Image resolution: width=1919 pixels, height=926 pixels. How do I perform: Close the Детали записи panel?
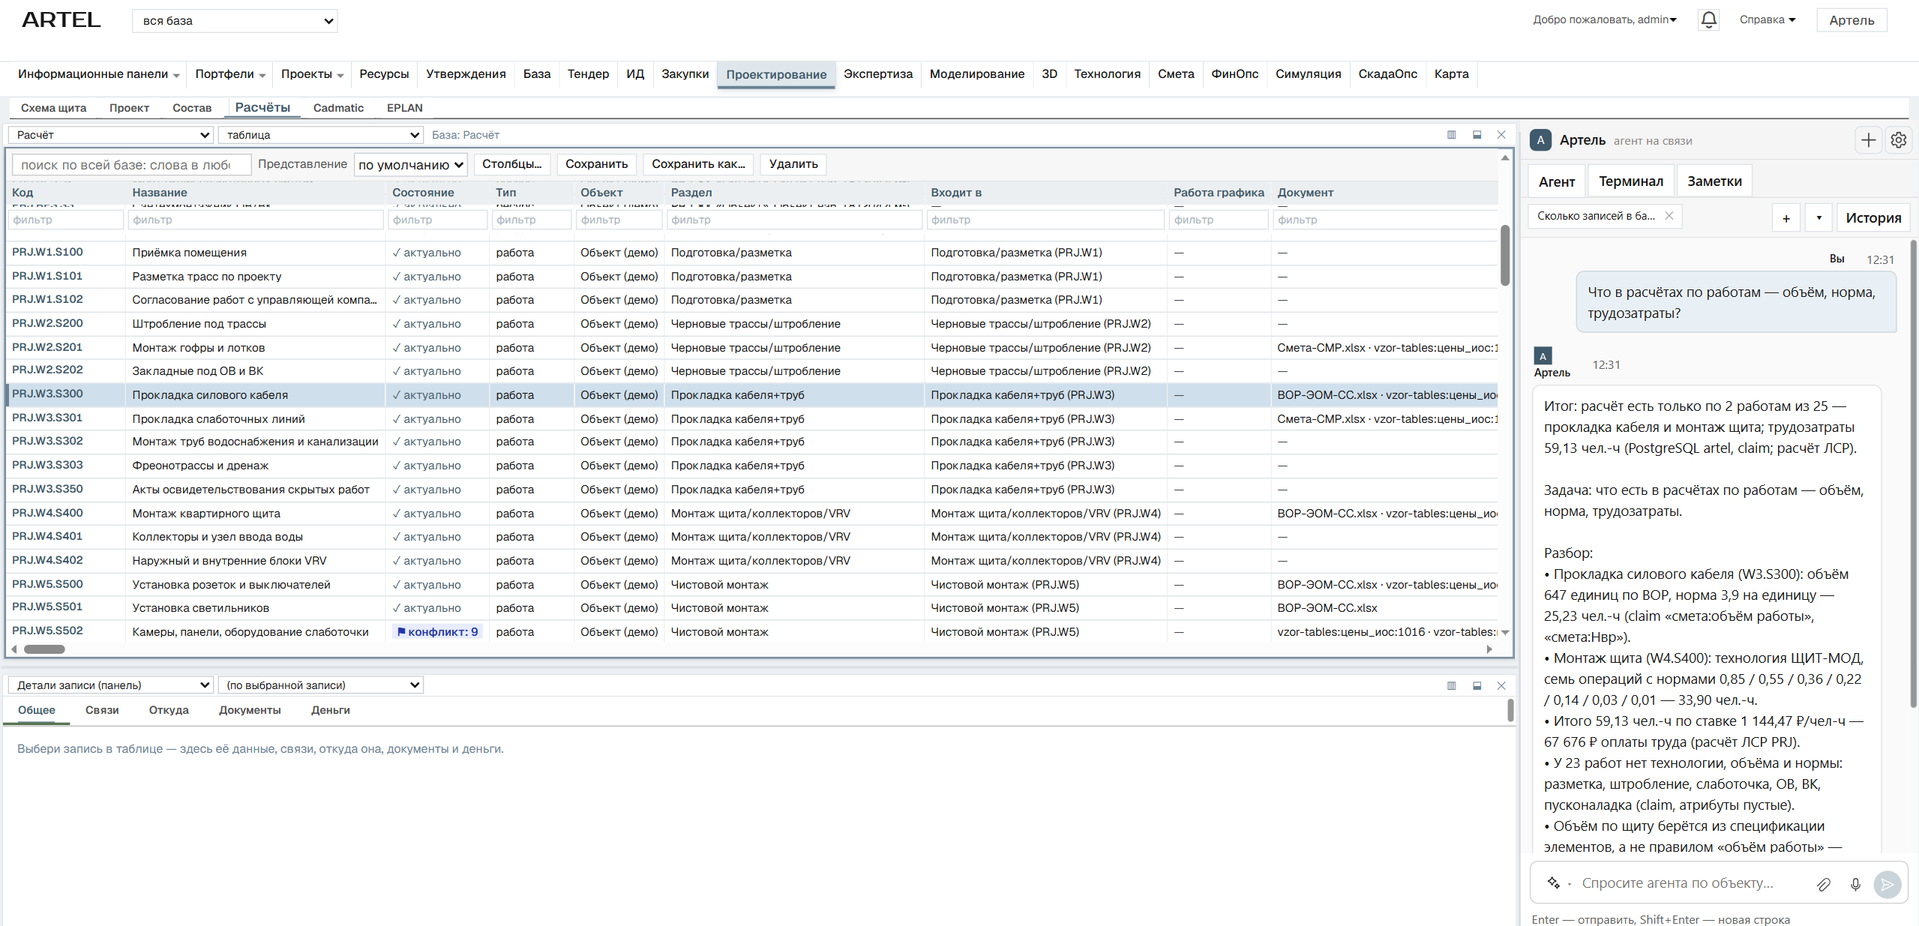1501,686
